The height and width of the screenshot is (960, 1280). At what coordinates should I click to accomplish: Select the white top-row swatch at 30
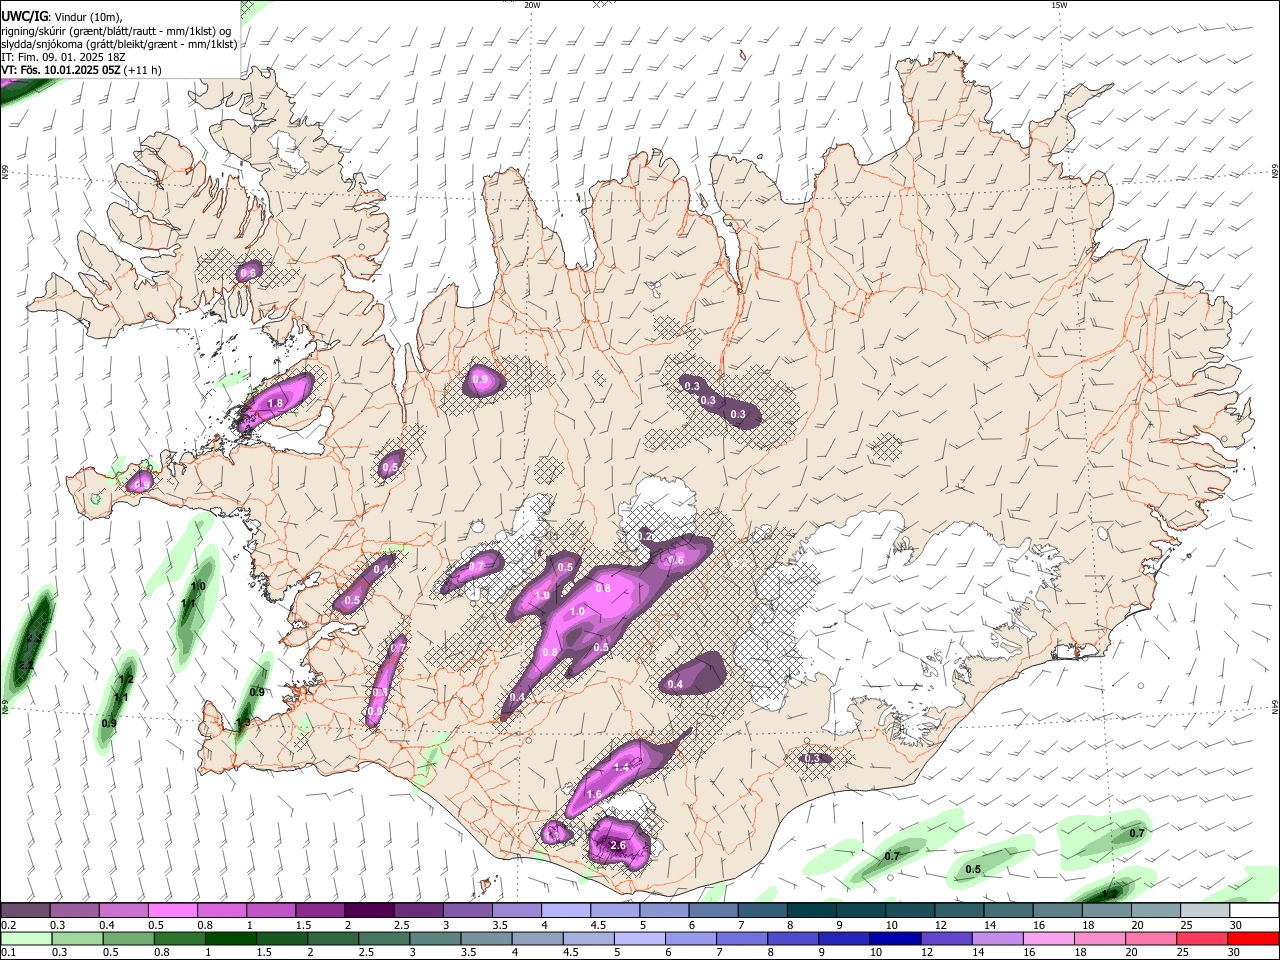tap(1253, 910)
